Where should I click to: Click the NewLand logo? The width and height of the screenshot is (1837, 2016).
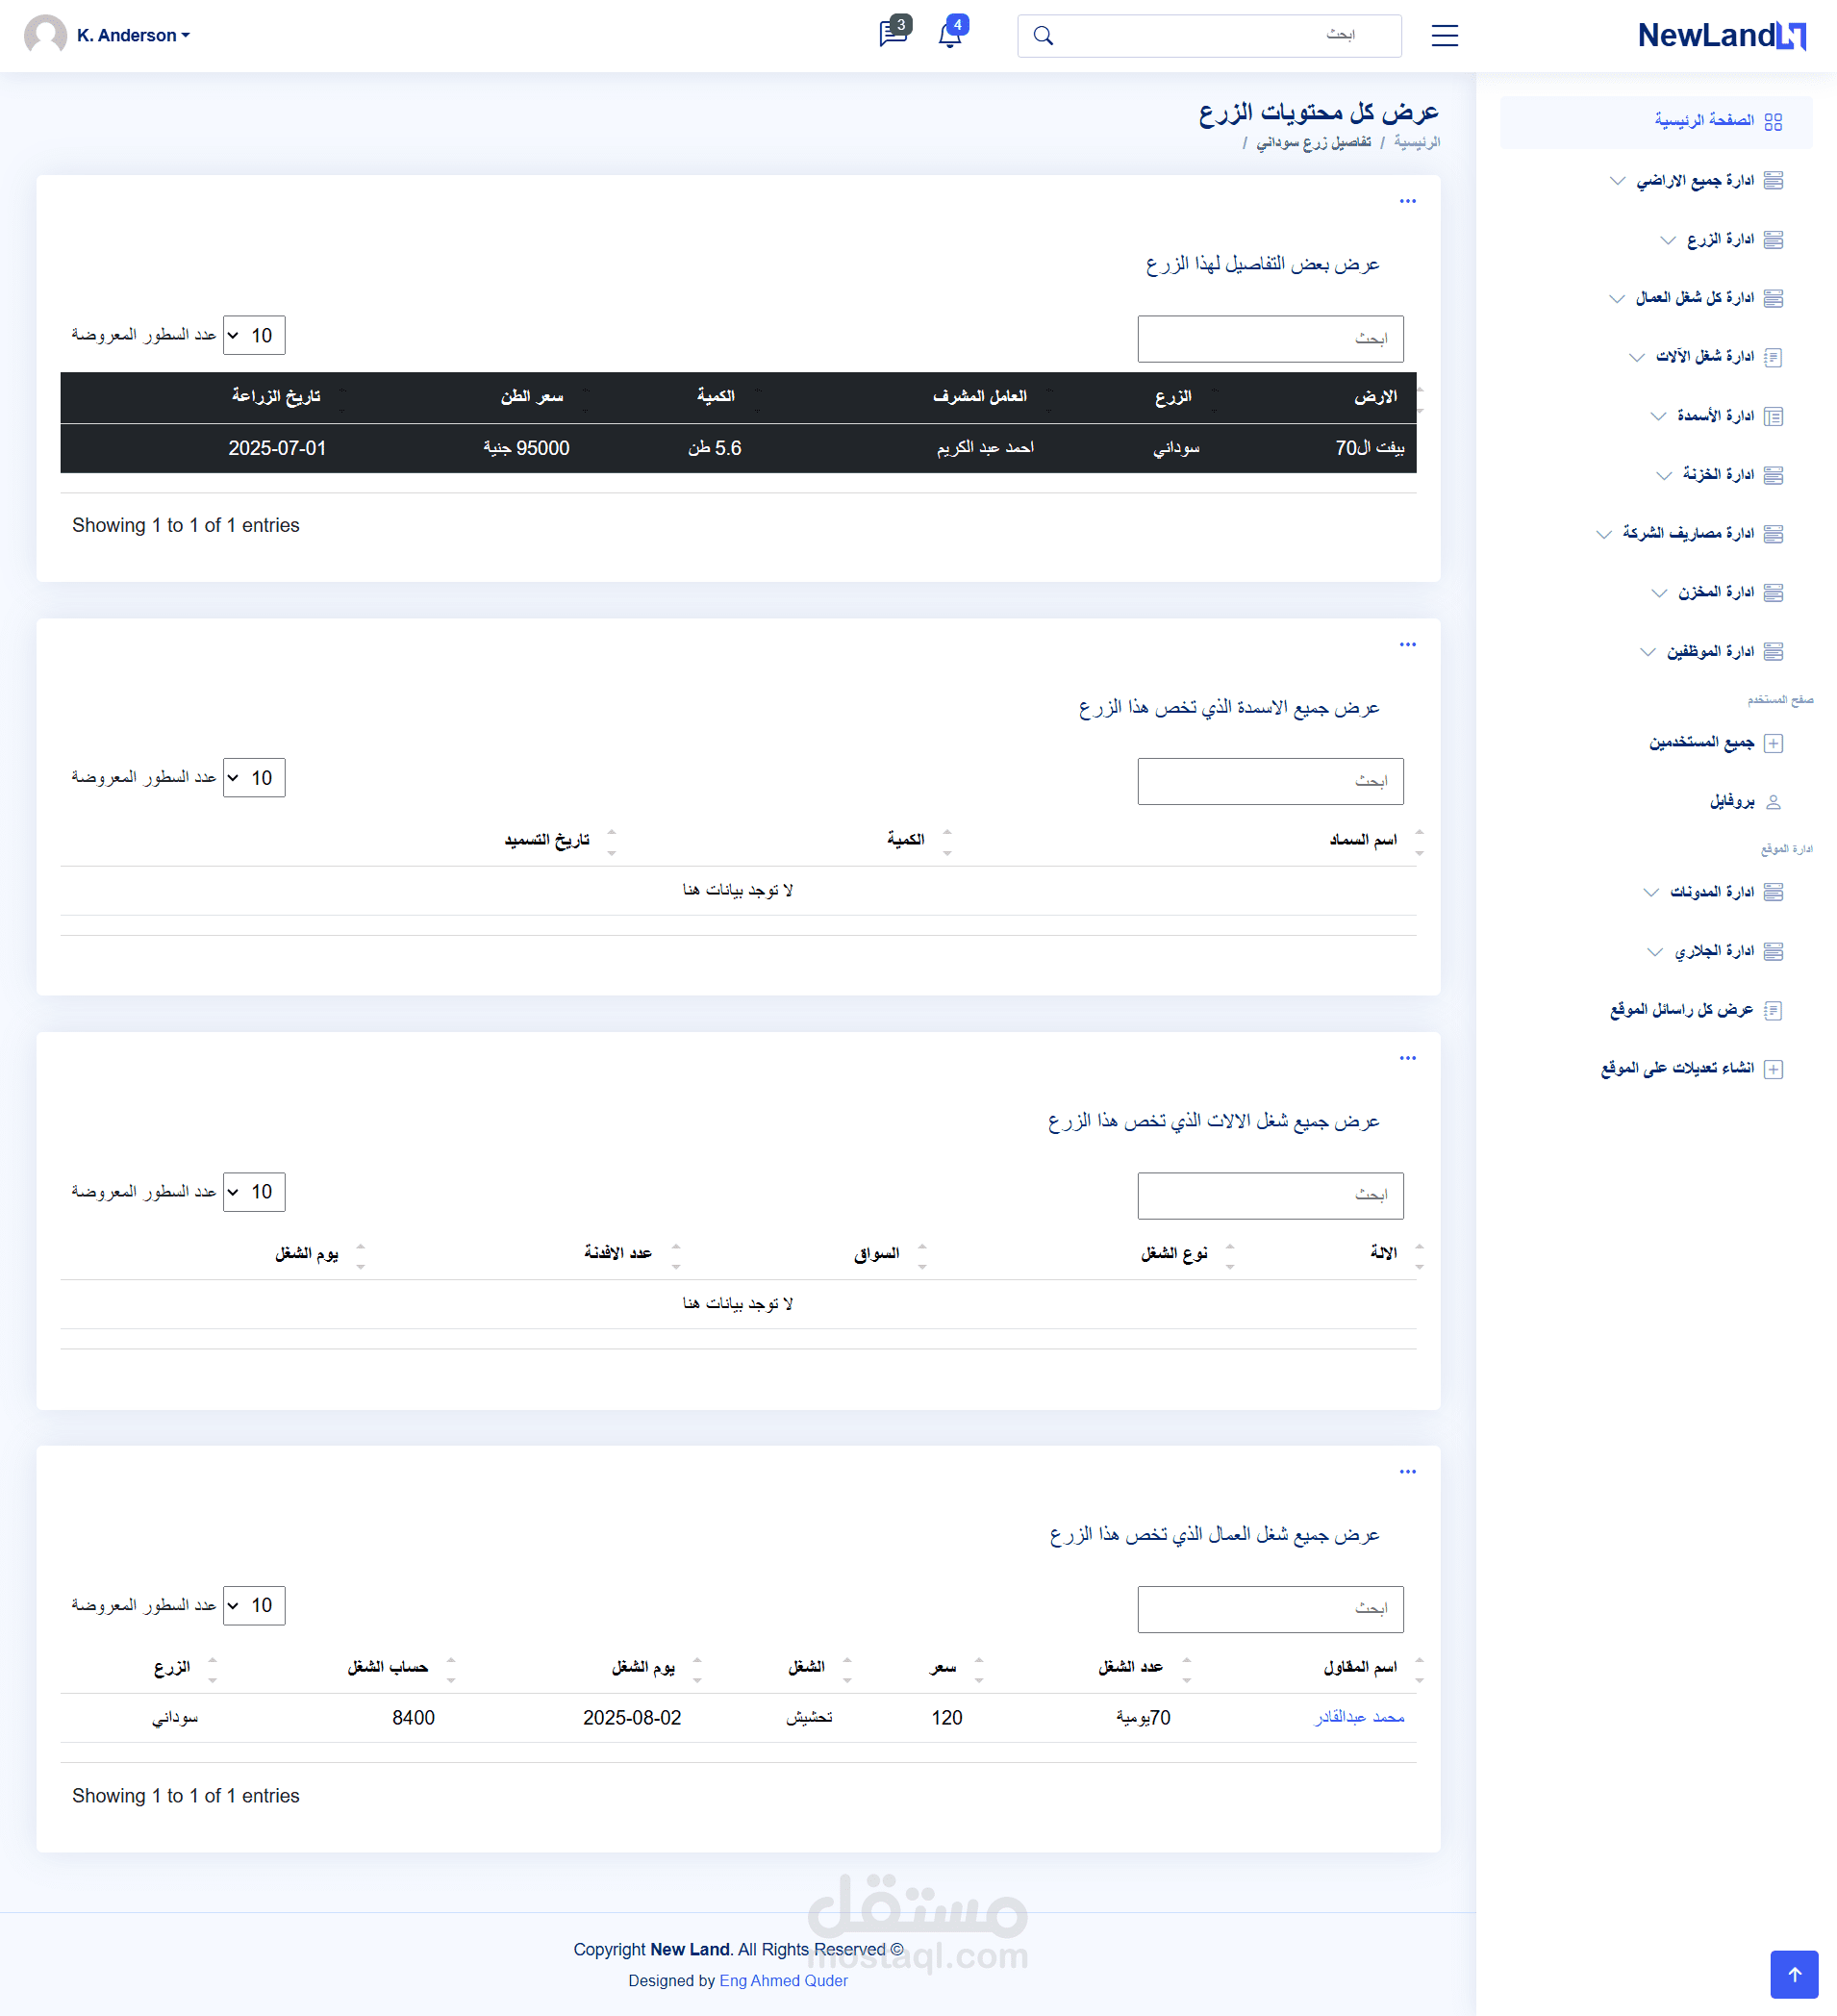1721,35
